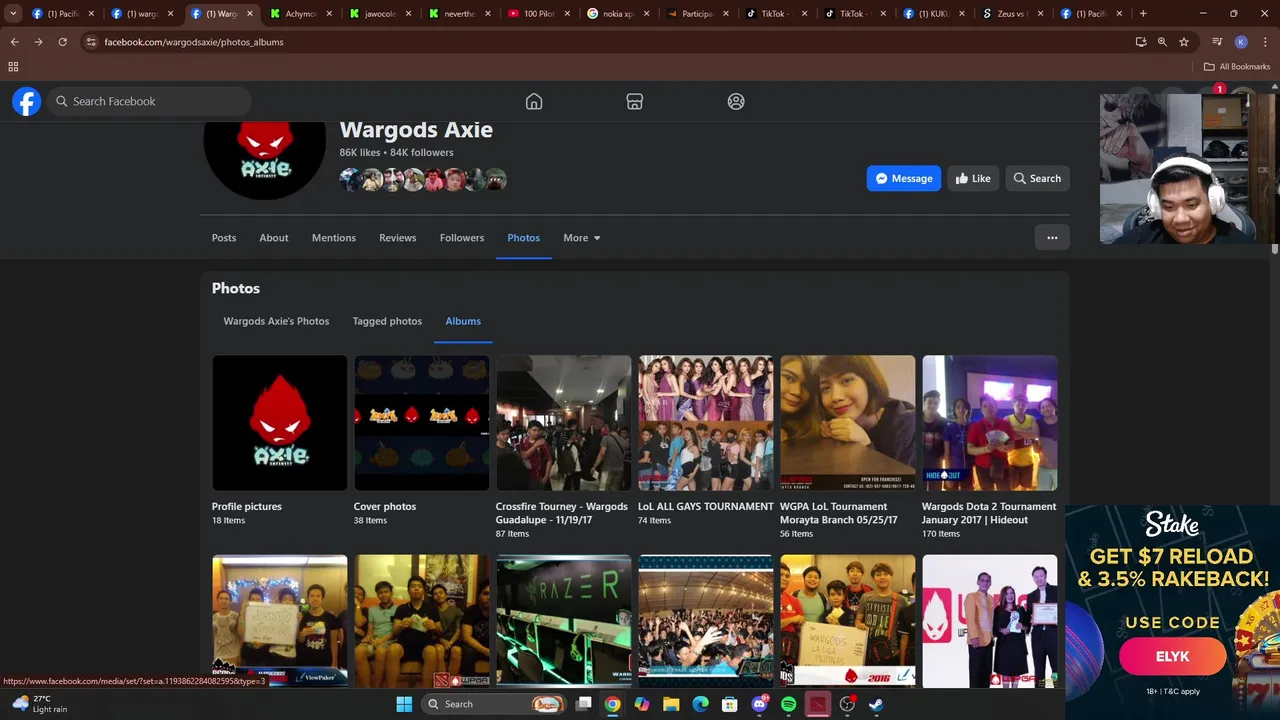Open Chrome zoom magnifier icon
Screen dimensions: 1280x720
(1162, 42)
